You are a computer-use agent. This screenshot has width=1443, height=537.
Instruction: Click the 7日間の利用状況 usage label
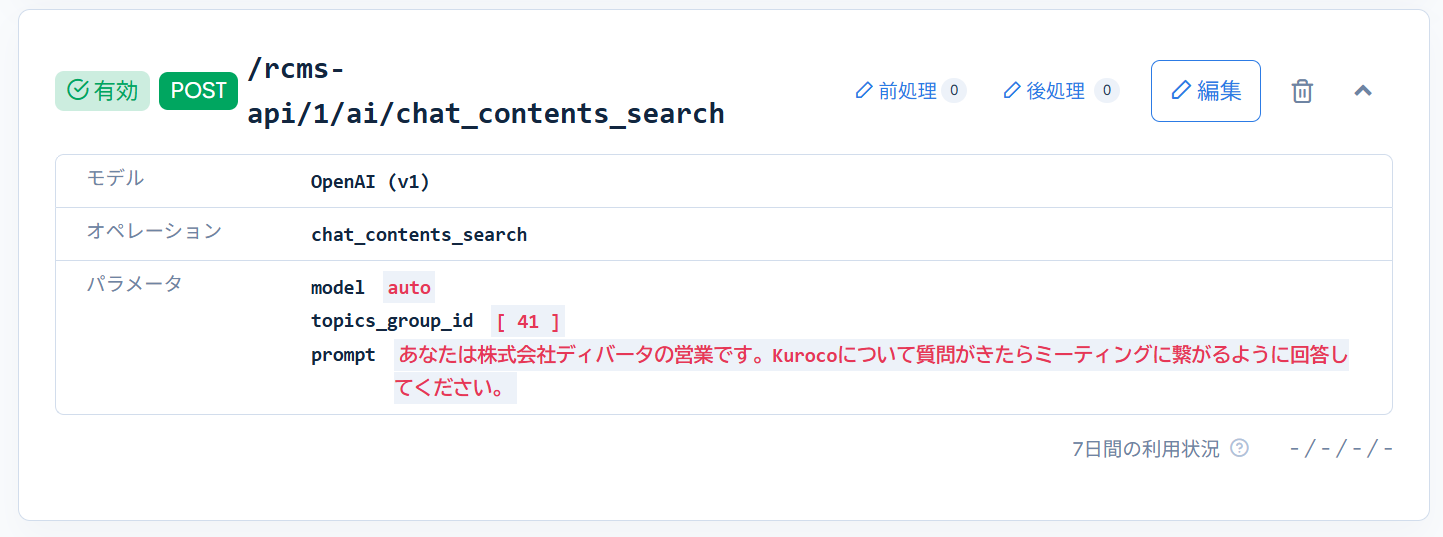tap(1145, 449)
